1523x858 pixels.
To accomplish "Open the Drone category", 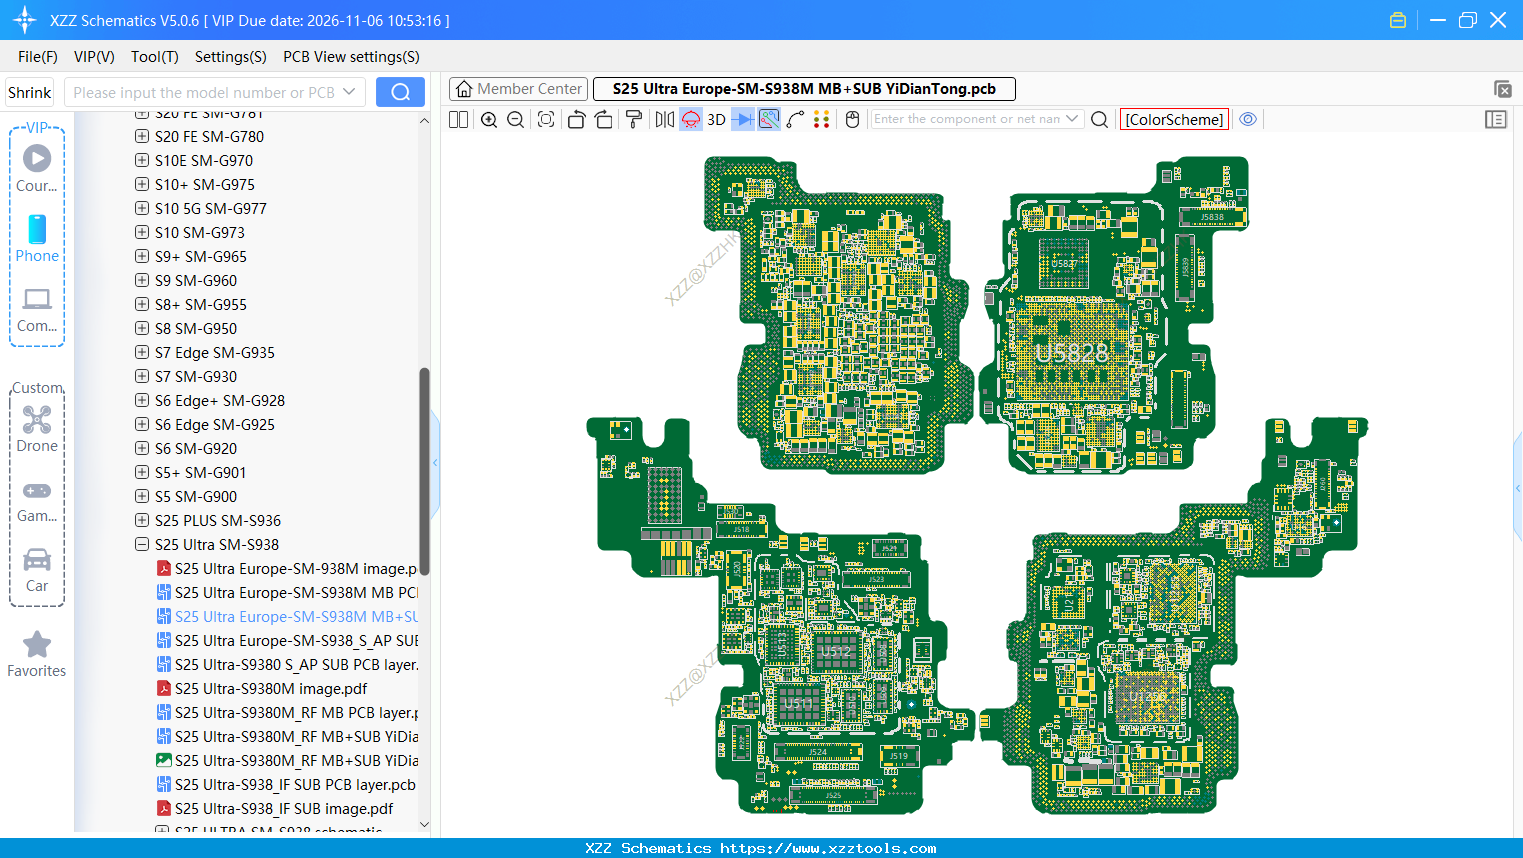I will tap(37, 429).
